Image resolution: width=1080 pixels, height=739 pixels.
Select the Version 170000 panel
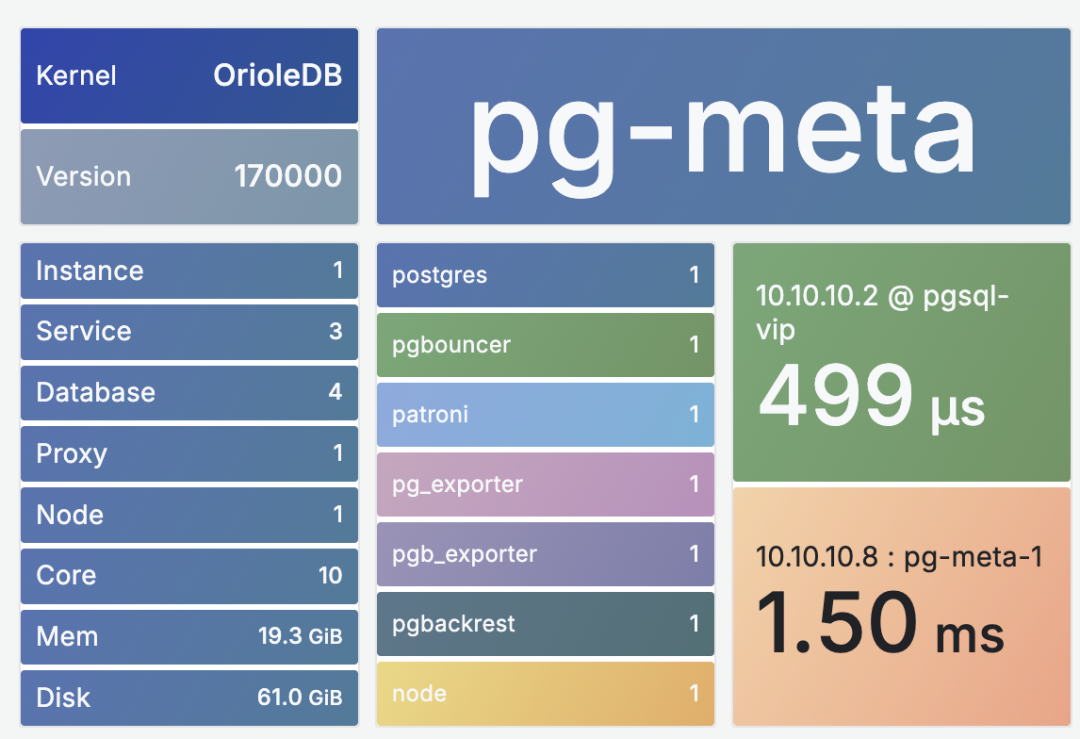(189, 176)
